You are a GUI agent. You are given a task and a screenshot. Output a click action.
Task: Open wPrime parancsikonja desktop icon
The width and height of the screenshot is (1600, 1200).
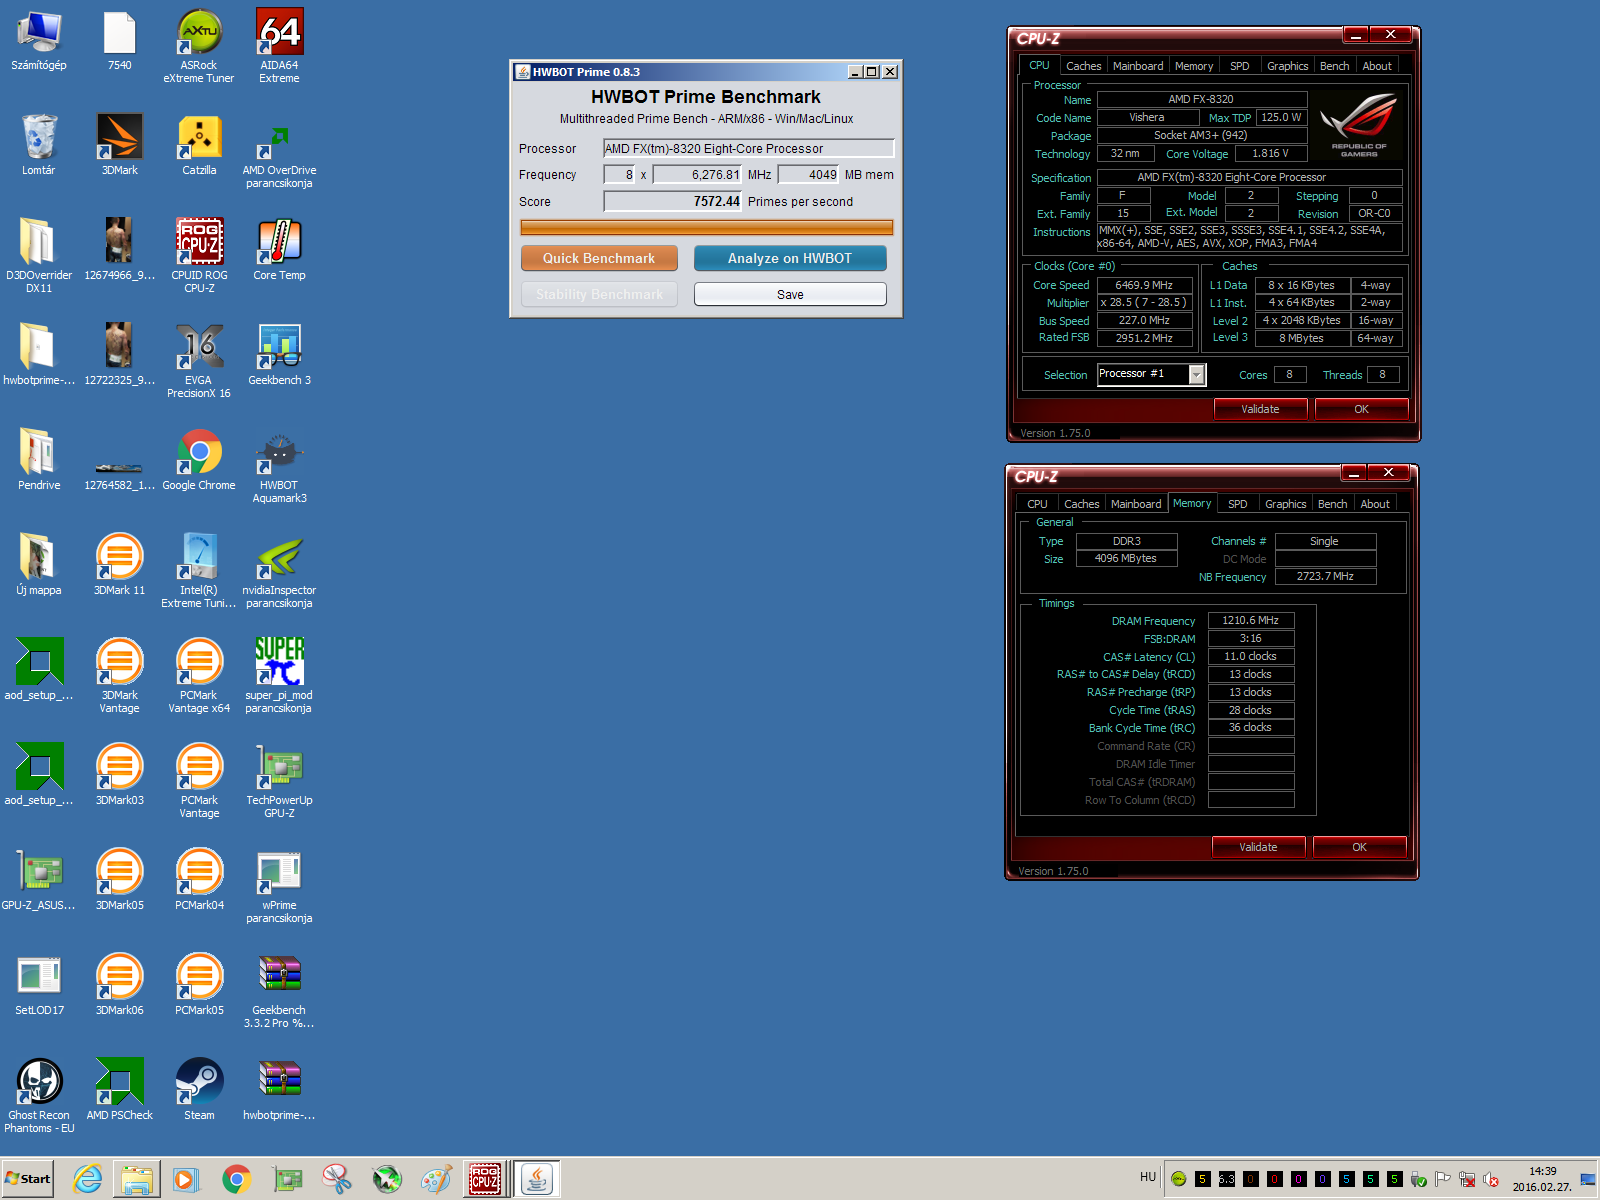[279, 886]
